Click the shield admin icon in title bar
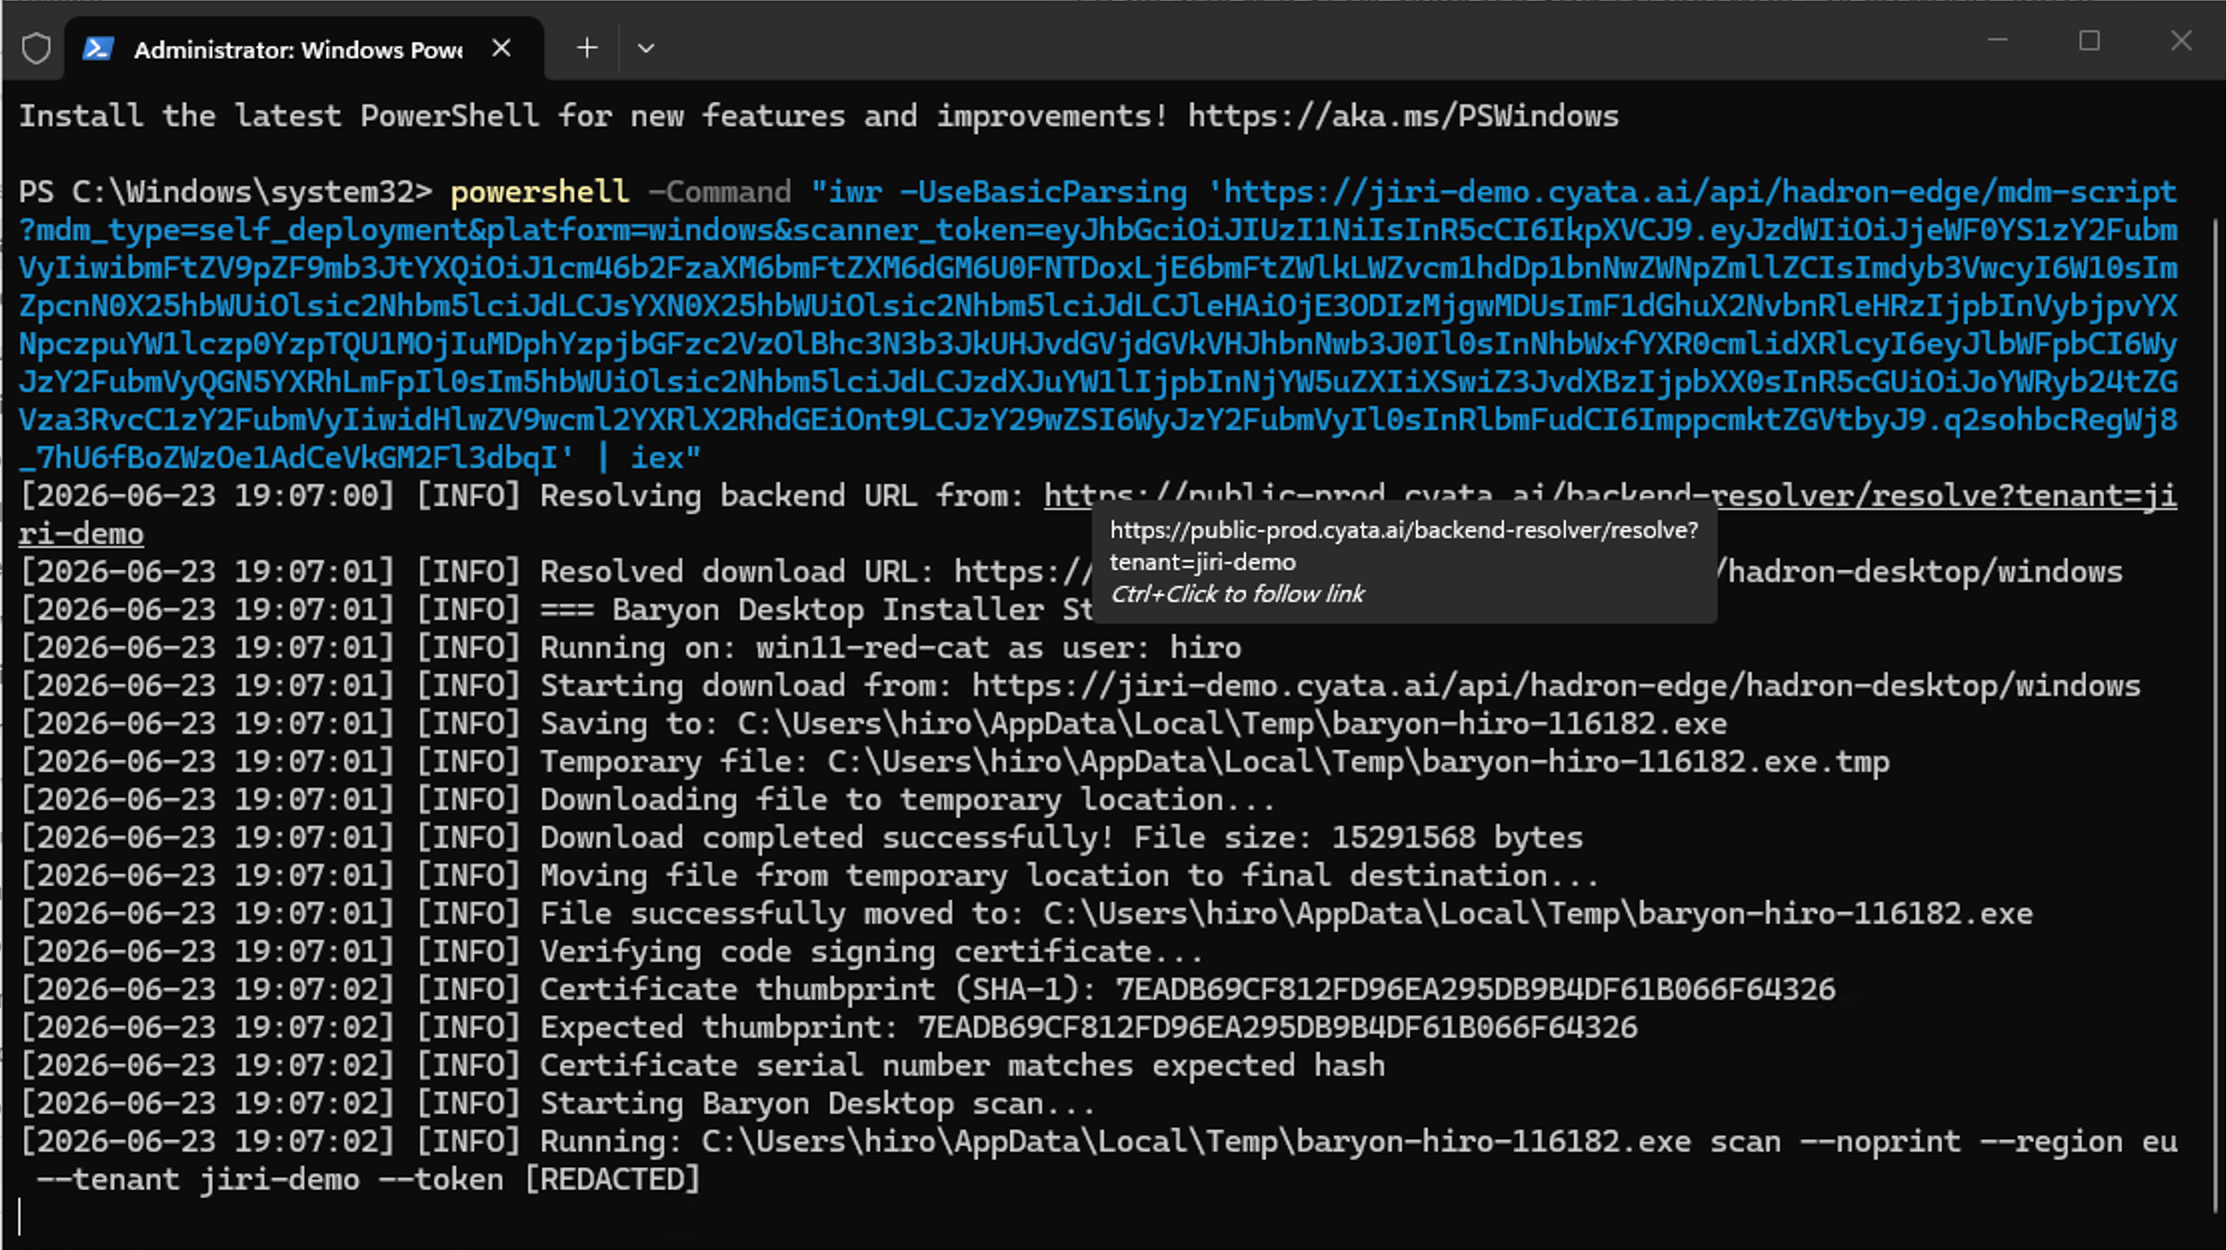The height and width of the screenshot is (1250, 2226). pyautogui.click(x=36, y=48)
